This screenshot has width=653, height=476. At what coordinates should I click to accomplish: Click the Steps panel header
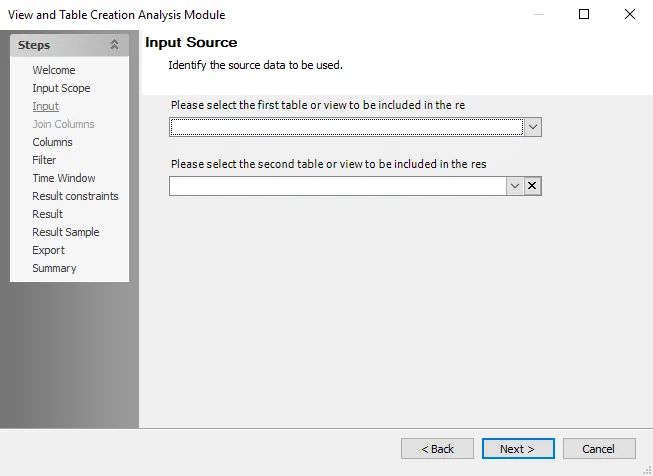(x=69, y=45)
